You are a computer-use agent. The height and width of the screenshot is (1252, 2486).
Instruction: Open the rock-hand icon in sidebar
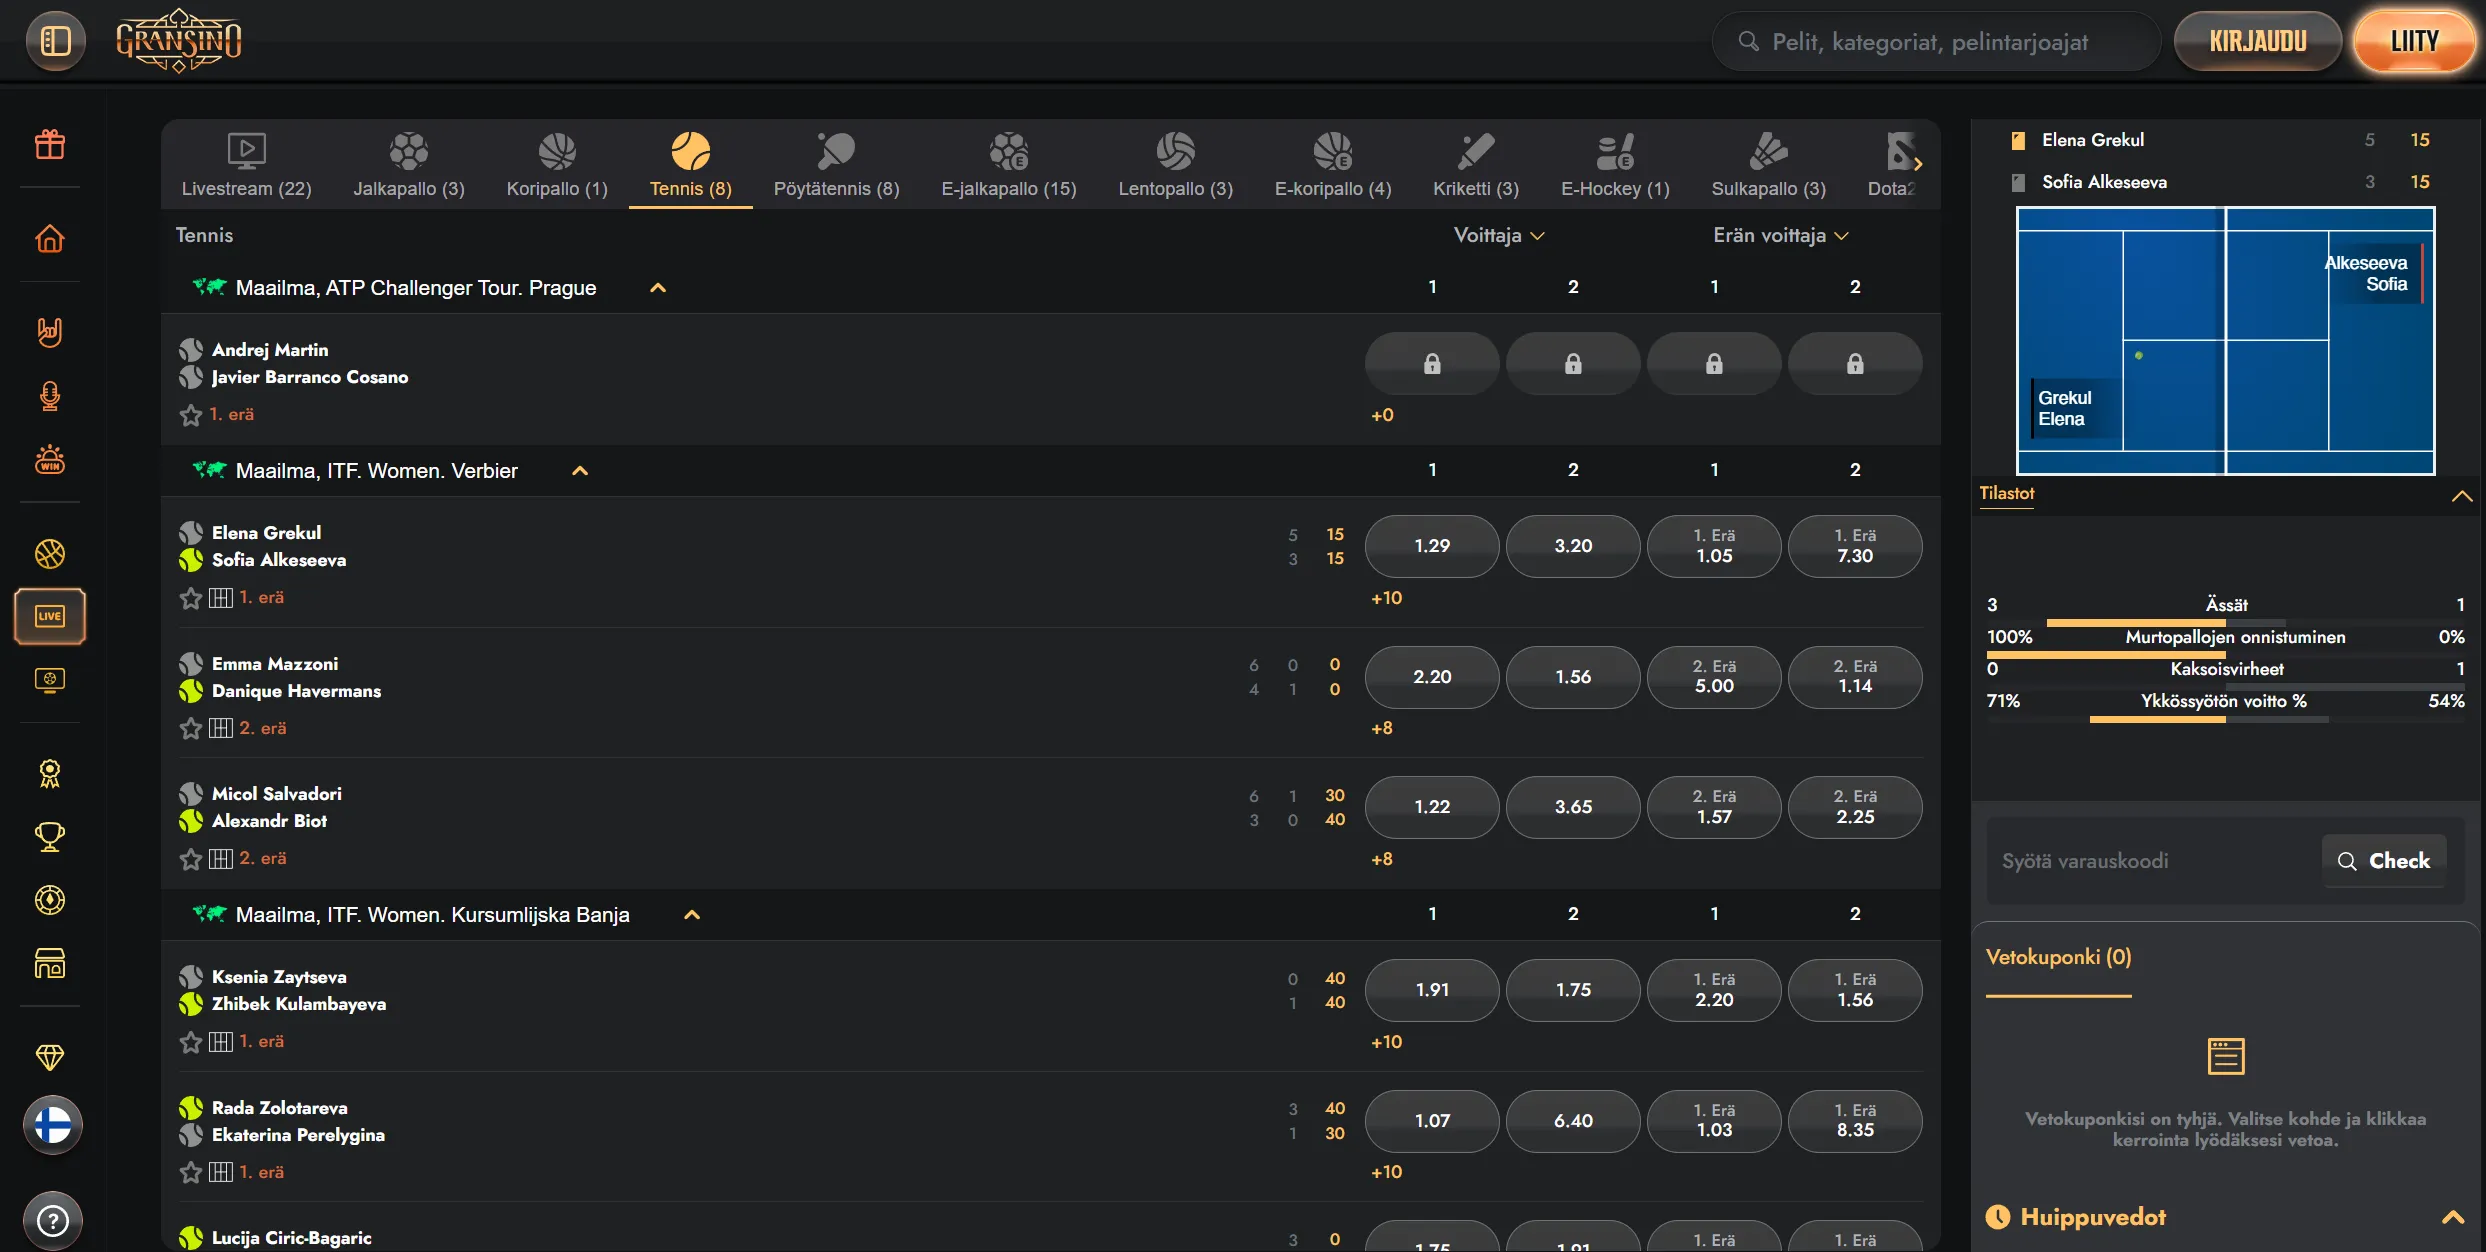pos(50,331)
